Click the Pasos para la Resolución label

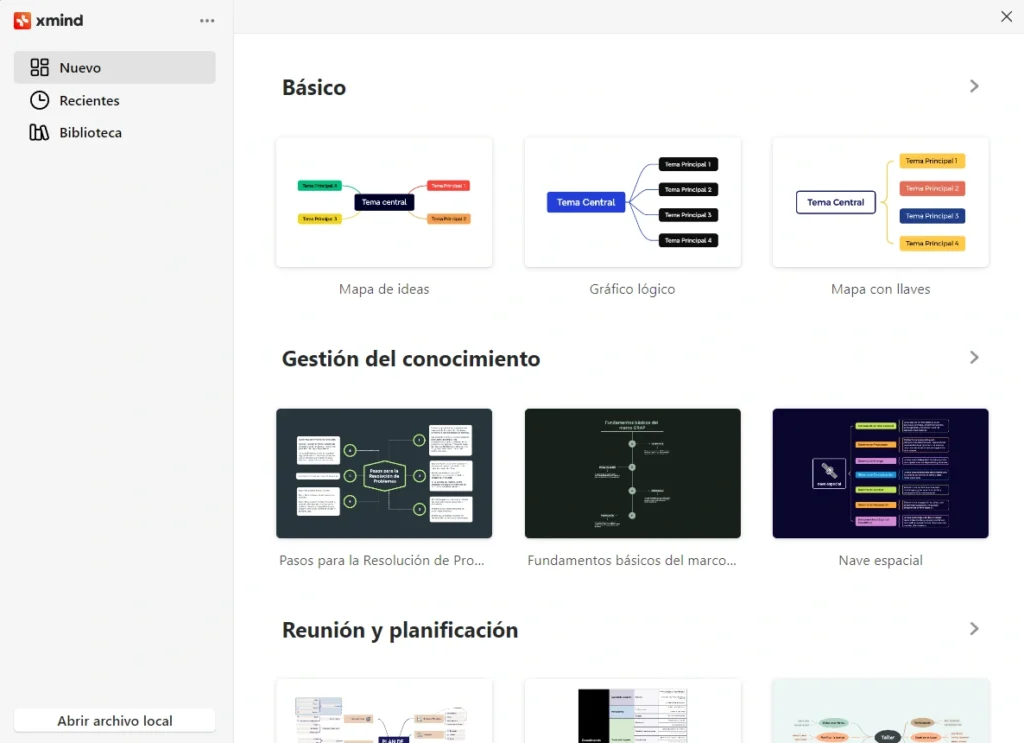(382, 560)
